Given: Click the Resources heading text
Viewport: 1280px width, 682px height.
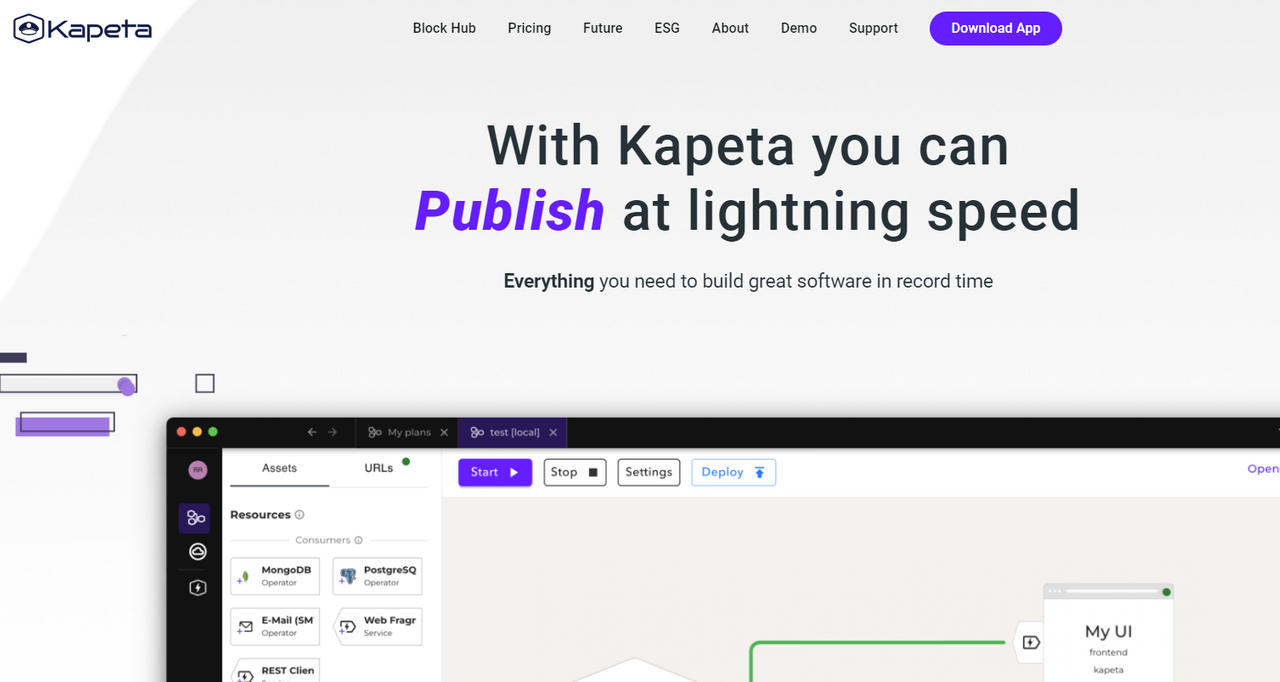Looking at the screenshot, I should [x=260, y=515].
